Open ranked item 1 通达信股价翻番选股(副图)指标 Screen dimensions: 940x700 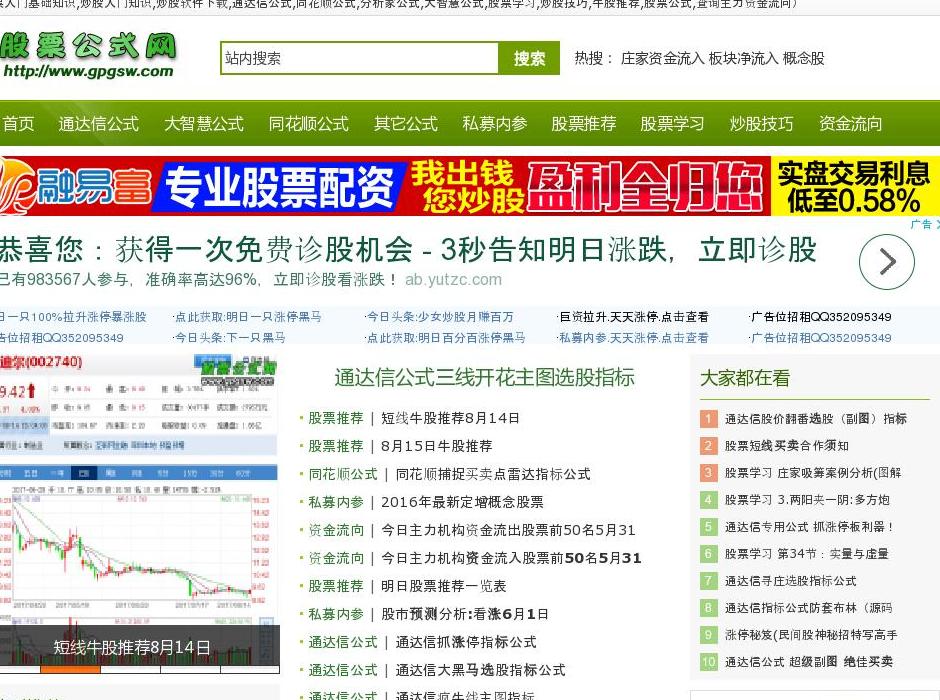[x=815, y=419]
